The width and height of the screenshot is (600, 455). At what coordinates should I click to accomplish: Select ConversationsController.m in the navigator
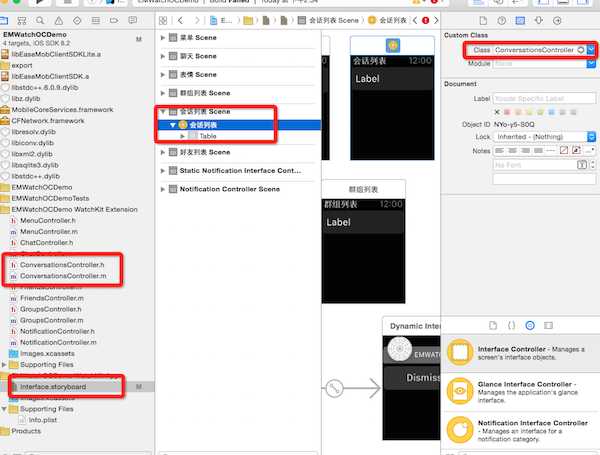[63, 276]
